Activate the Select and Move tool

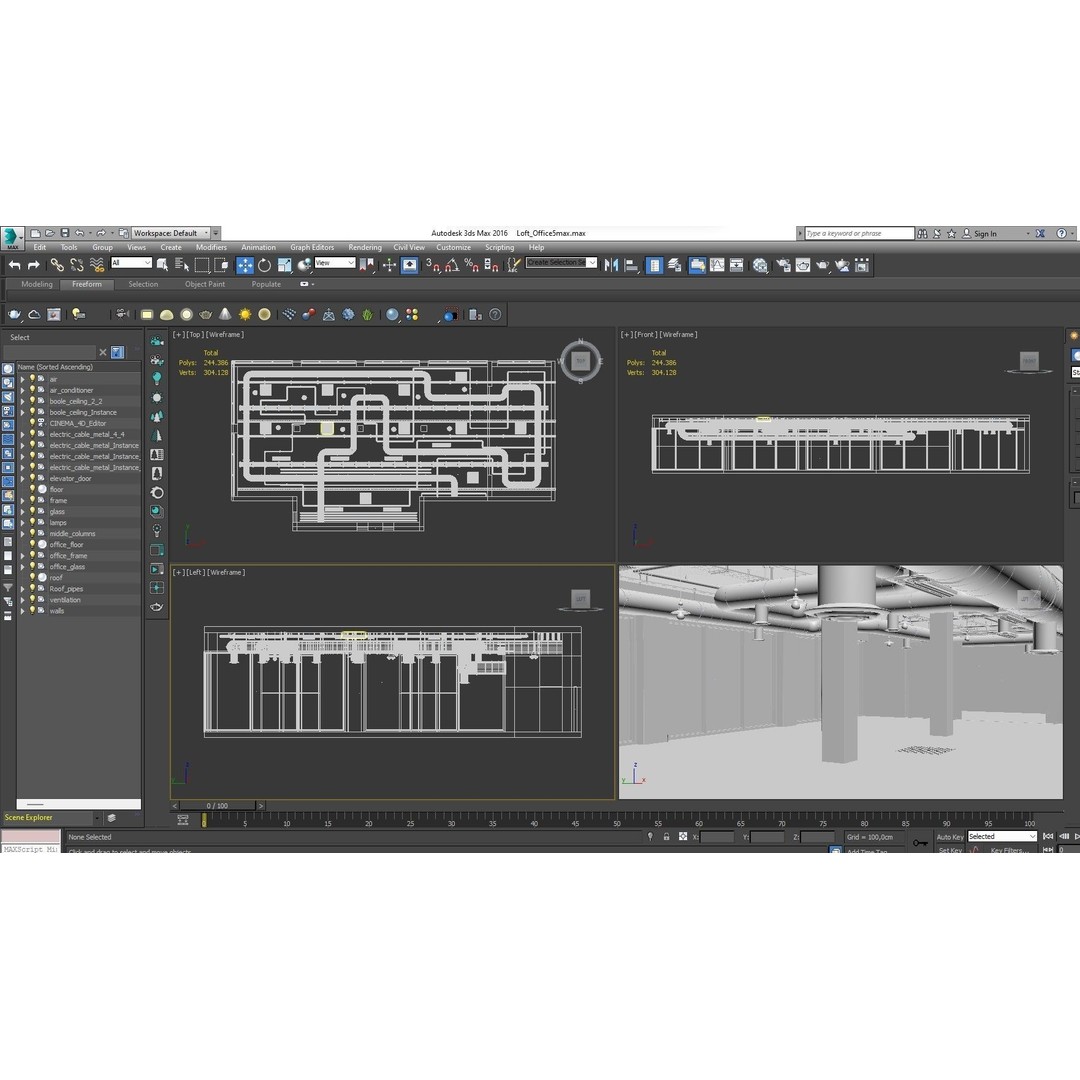click(245, 265)
